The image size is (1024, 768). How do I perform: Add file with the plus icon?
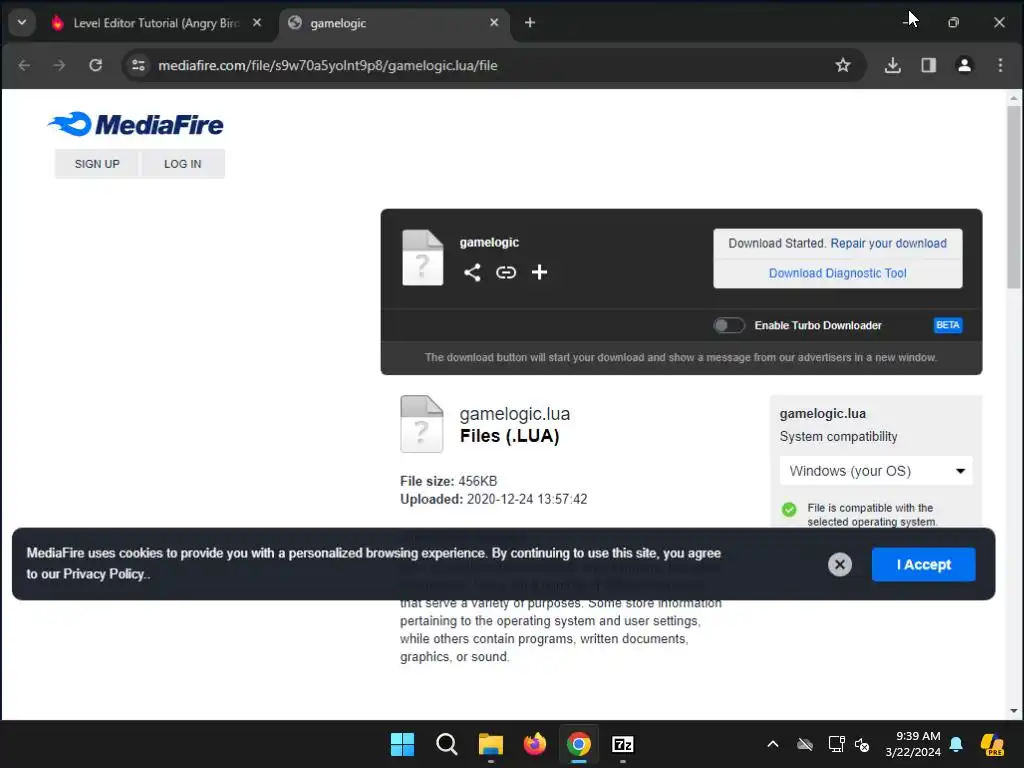click(539, 272)
